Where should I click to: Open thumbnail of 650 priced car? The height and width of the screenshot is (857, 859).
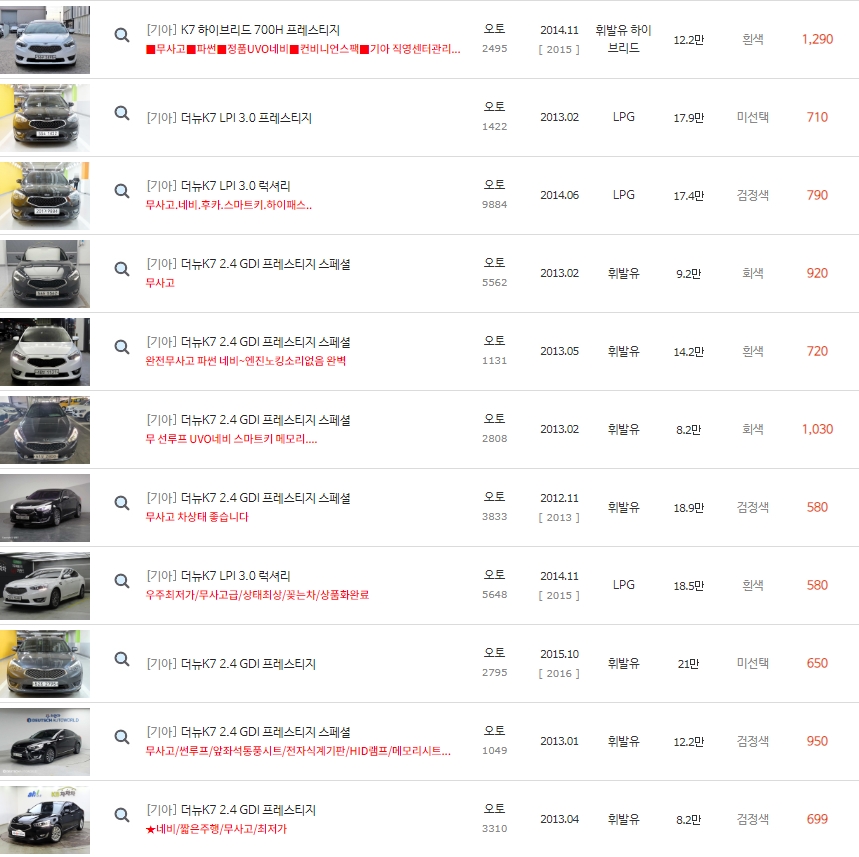coord(45,664)
